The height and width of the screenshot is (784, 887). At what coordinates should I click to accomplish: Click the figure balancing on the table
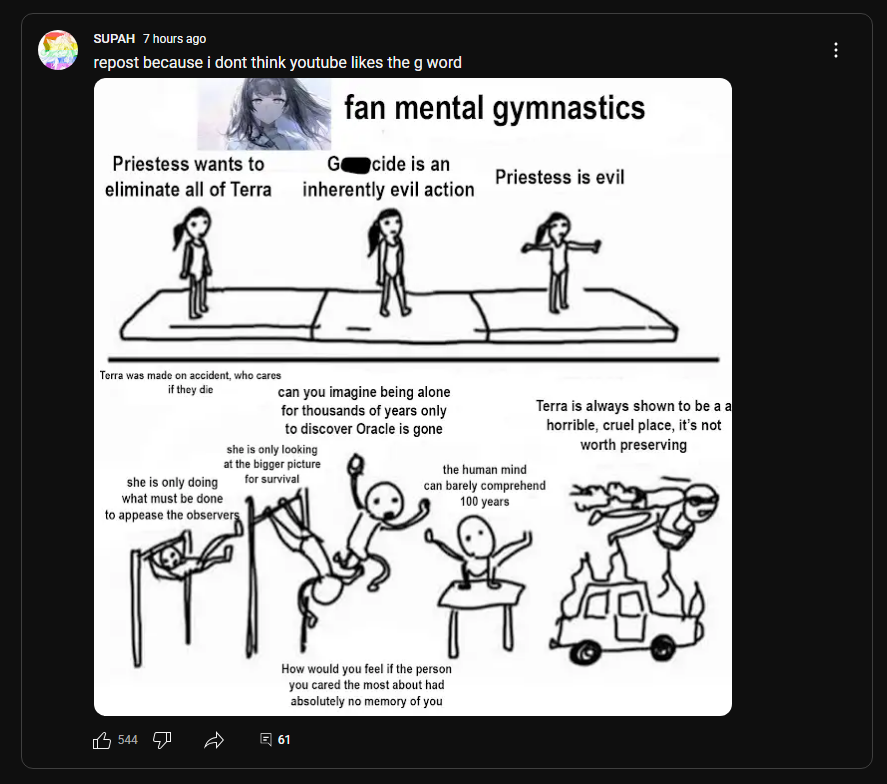pyautogui.click(x=478, y=585)
